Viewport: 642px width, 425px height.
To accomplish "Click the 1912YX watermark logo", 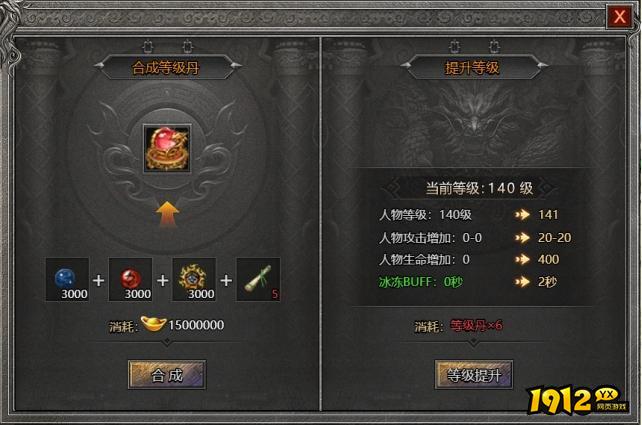I will 577,399.
